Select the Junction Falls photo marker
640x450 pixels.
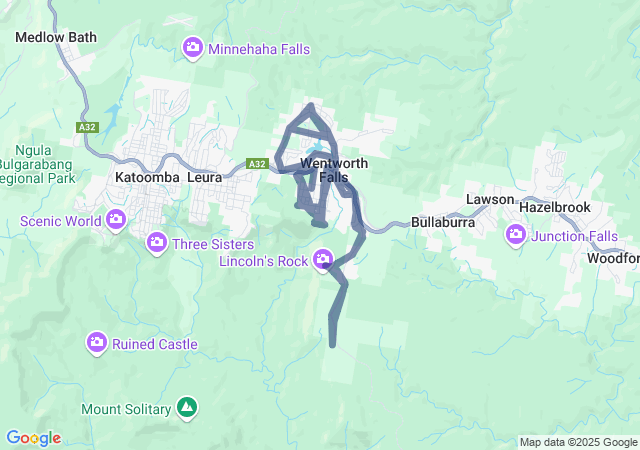pyautogui.click(x=516, y=236)
